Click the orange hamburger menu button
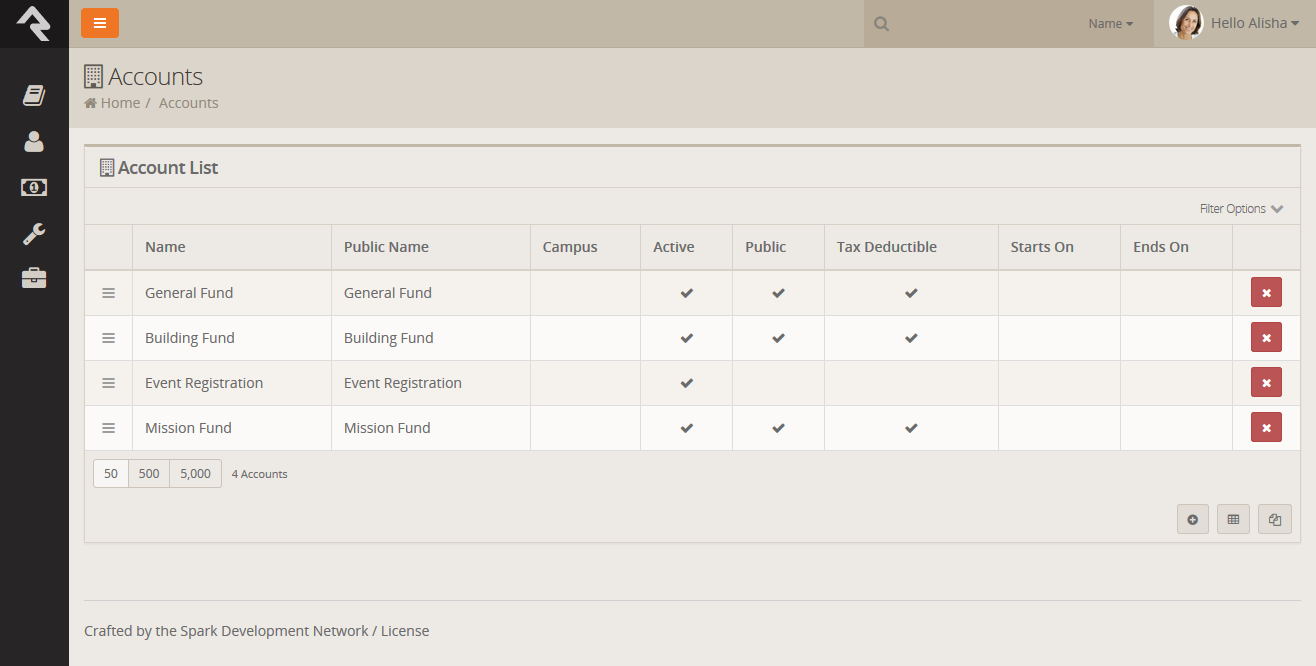The image size is (1316, 666). click(x=99, y=23)
